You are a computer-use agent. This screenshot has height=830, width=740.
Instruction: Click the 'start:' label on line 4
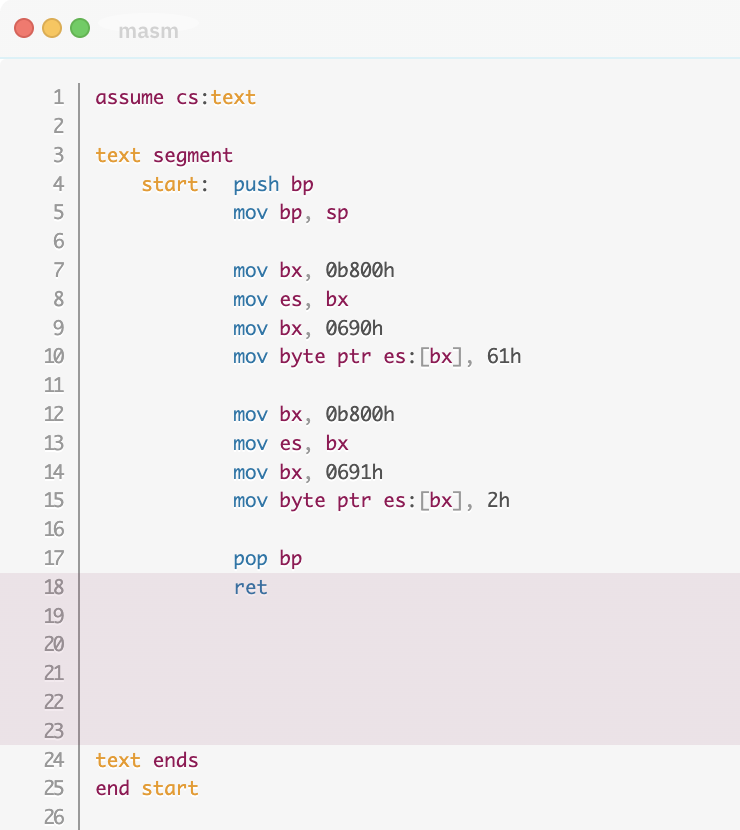point(175,184)
